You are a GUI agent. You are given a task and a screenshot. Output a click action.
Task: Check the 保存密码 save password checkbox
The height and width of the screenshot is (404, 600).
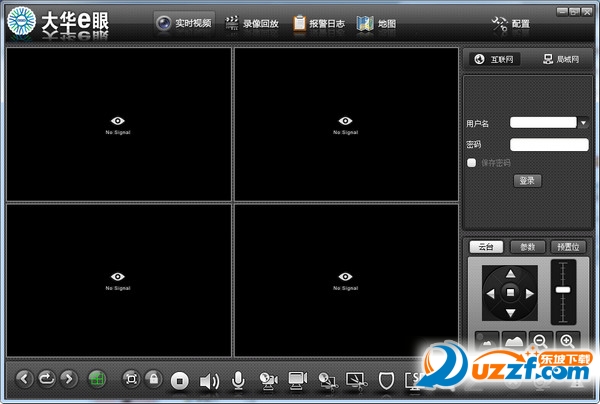tap(471, 163)
